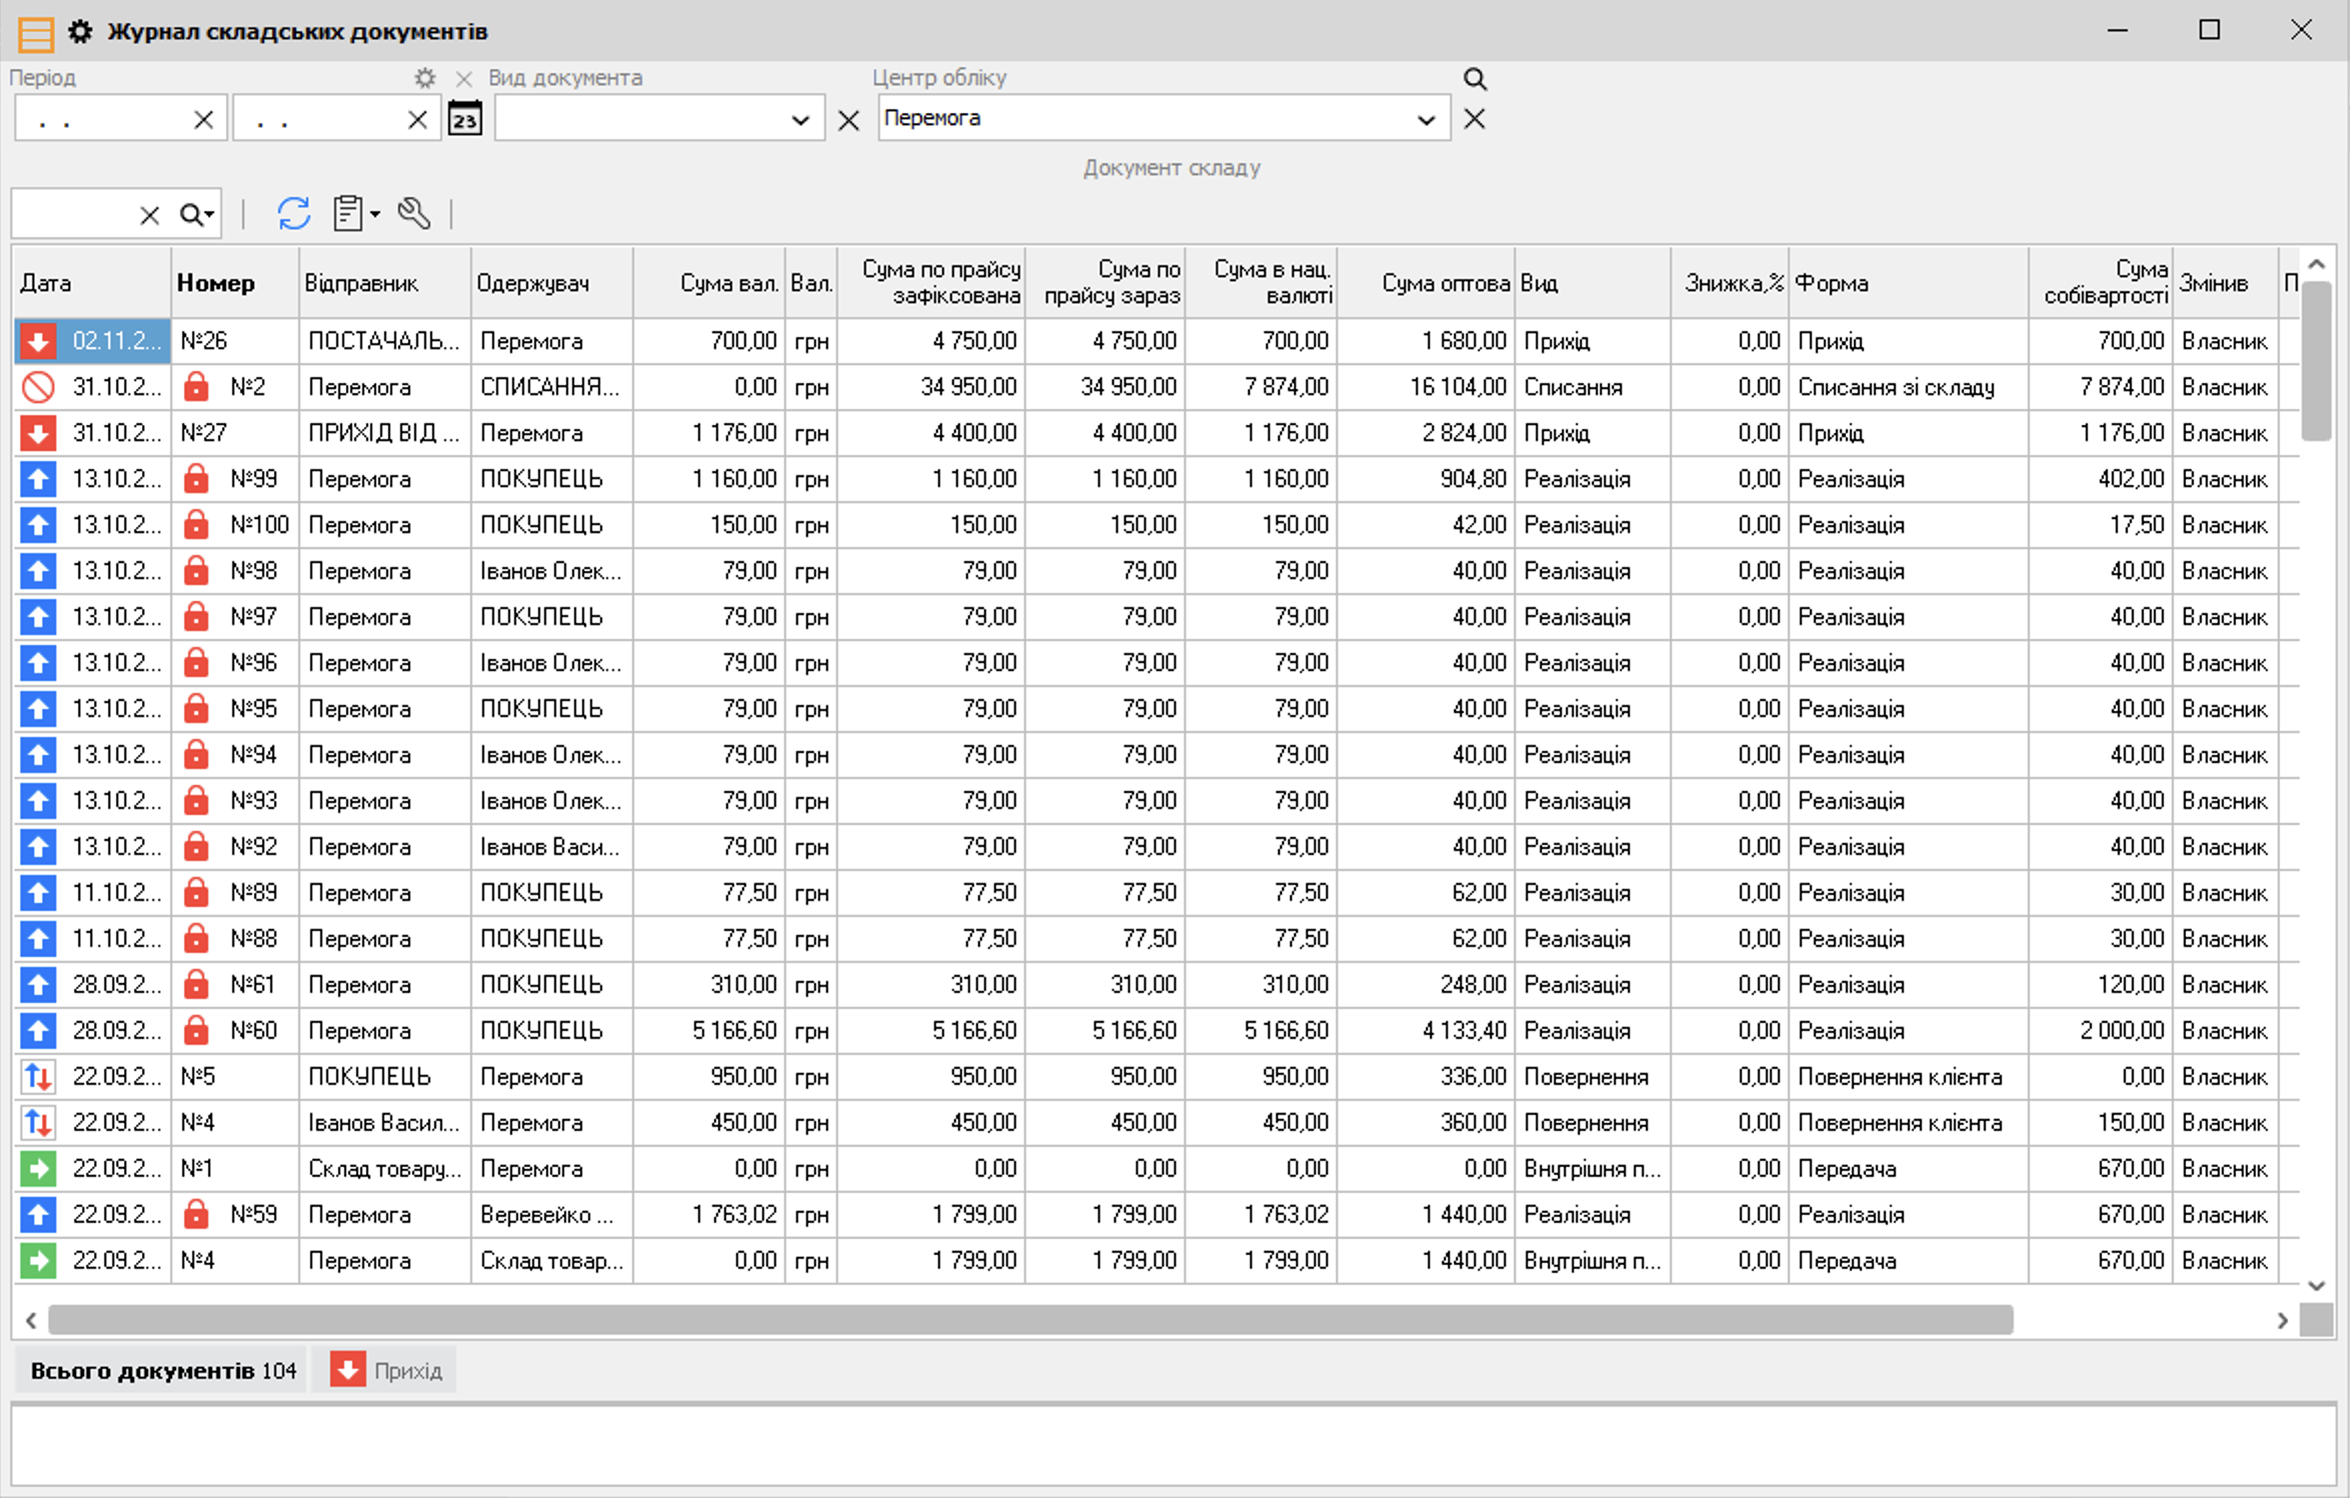Expand the Вид документа dropdown
Viewport: 2350px width, 1498px height.
800,120
